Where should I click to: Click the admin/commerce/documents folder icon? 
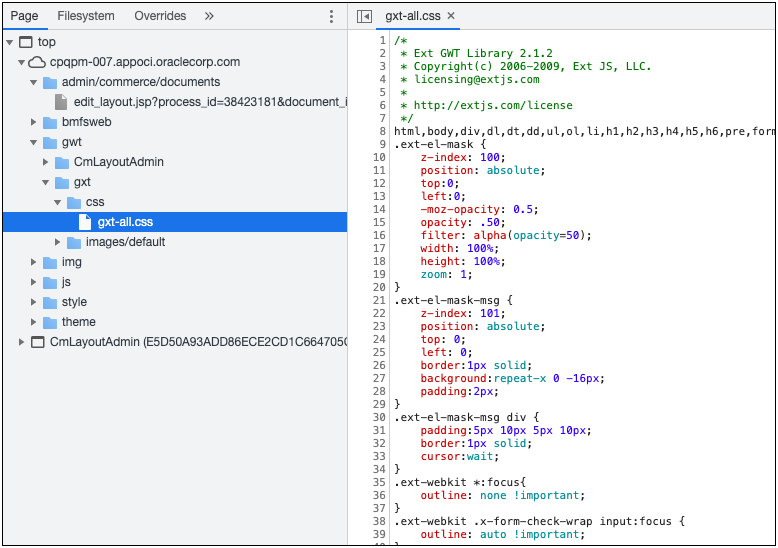[x=50, y=82]
